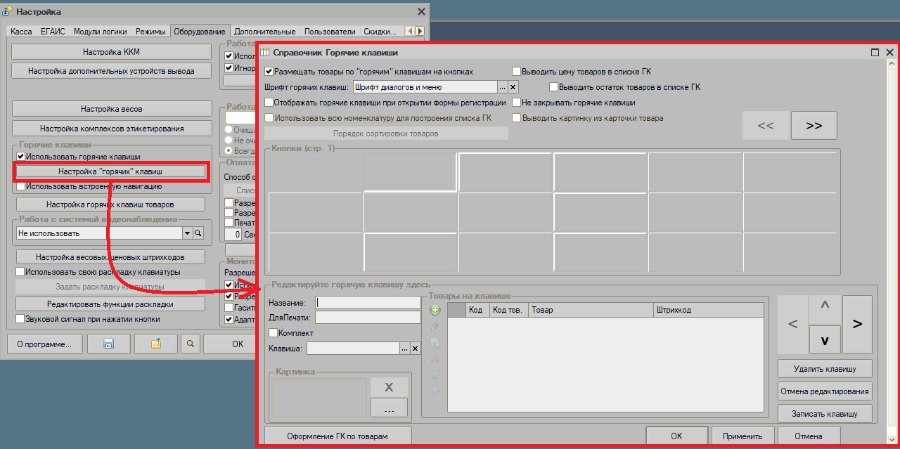Click Оформление ГК по товарам button
The image size is (900, 449).
(x=338, y=436)
